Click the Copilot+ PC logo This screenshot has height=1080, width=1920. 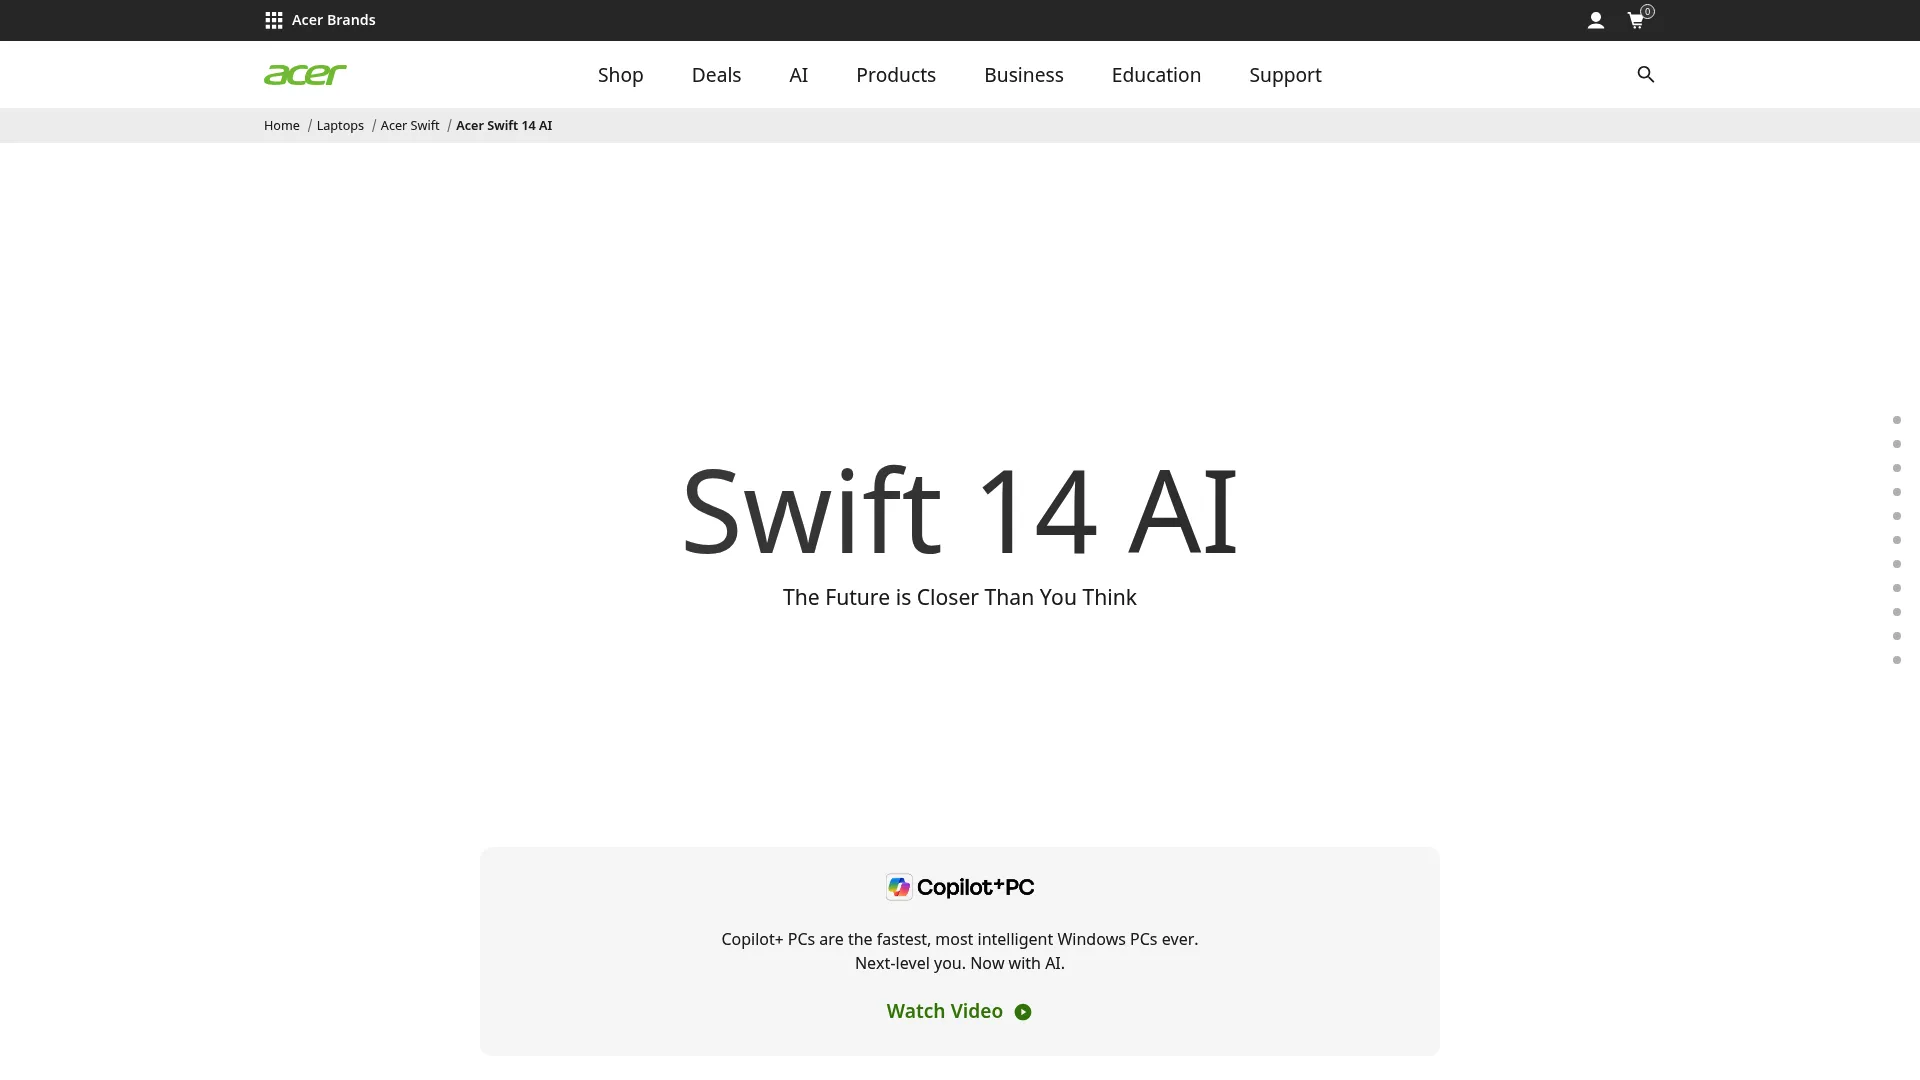point(960,887)
